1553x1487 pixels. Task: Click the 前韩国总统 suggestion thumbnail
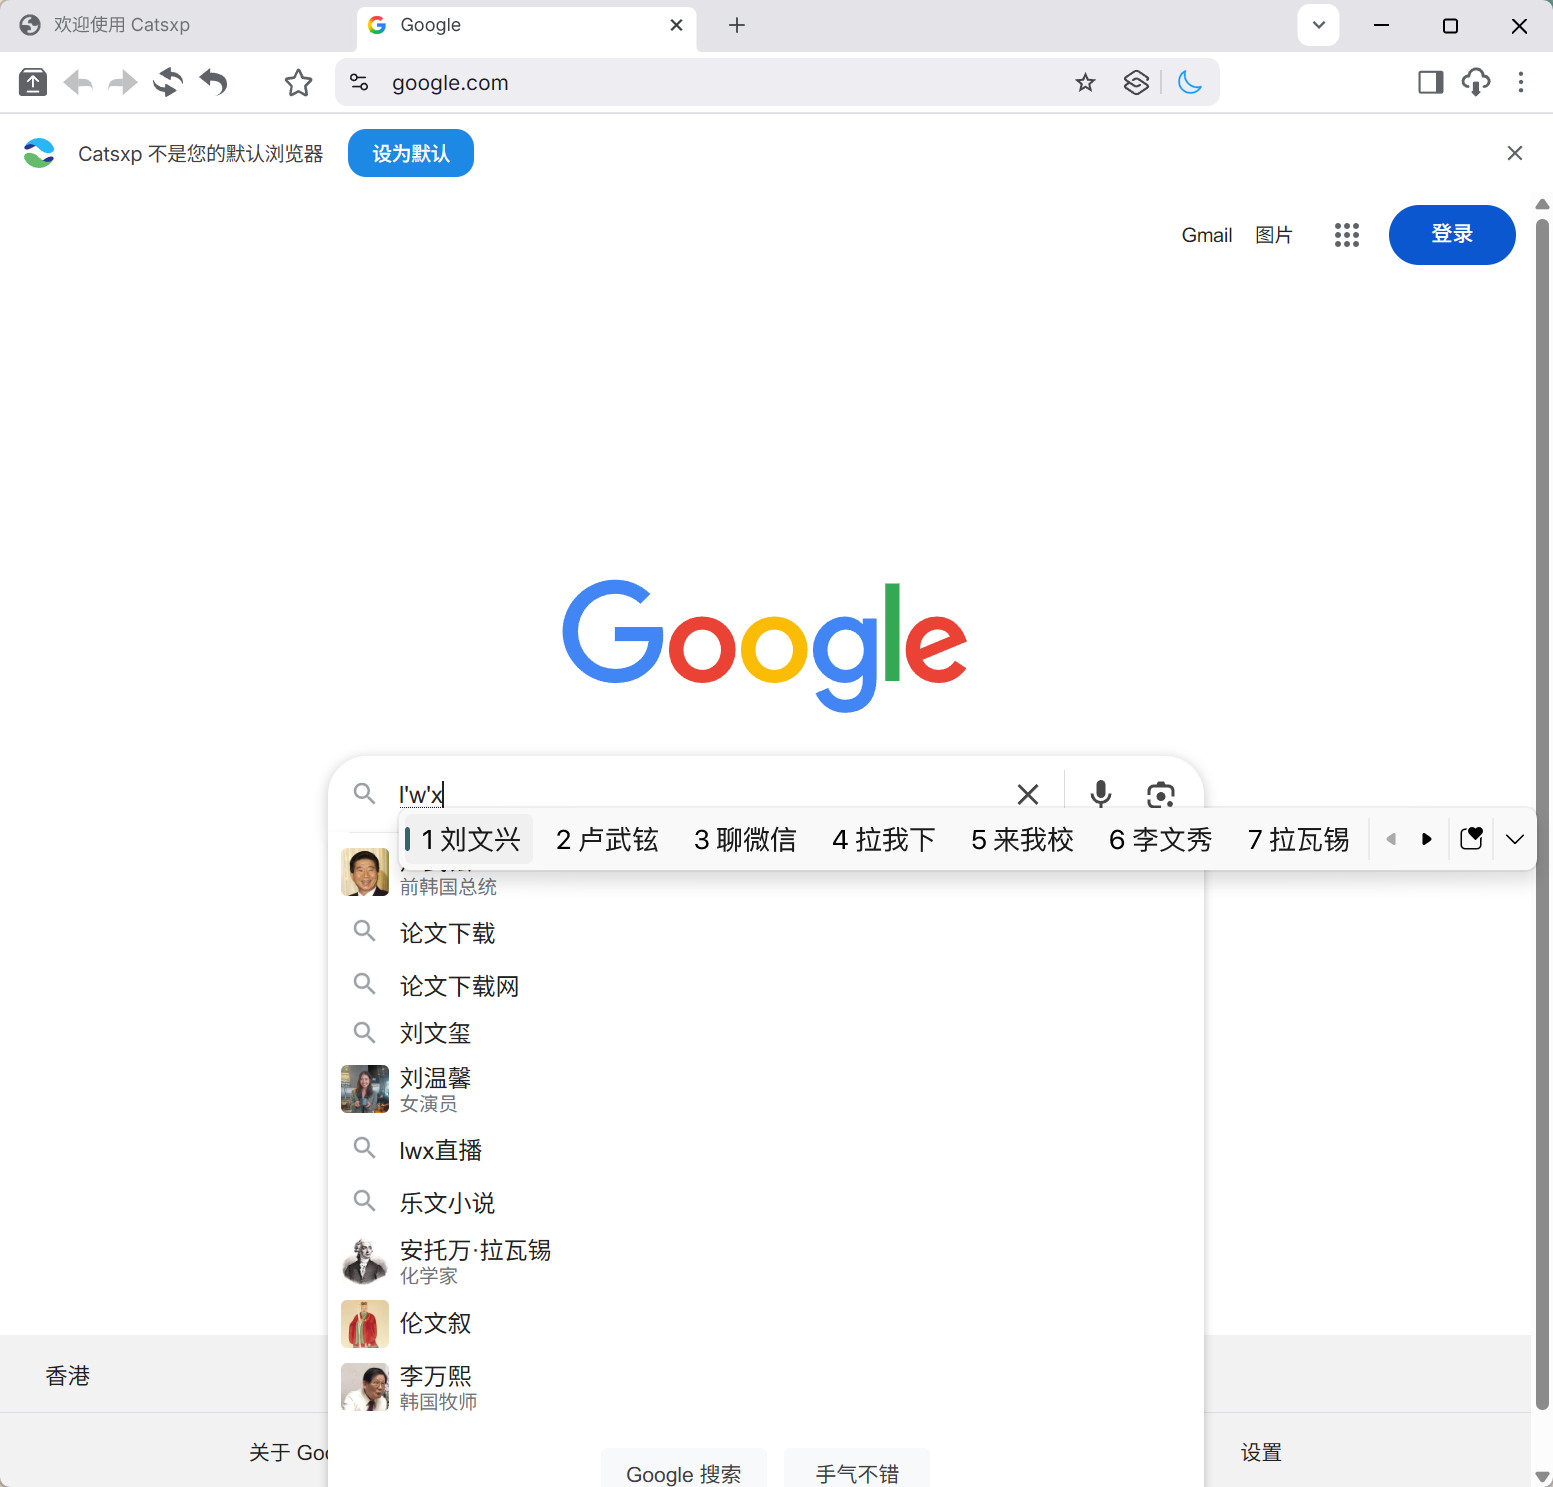click(365, 872)
